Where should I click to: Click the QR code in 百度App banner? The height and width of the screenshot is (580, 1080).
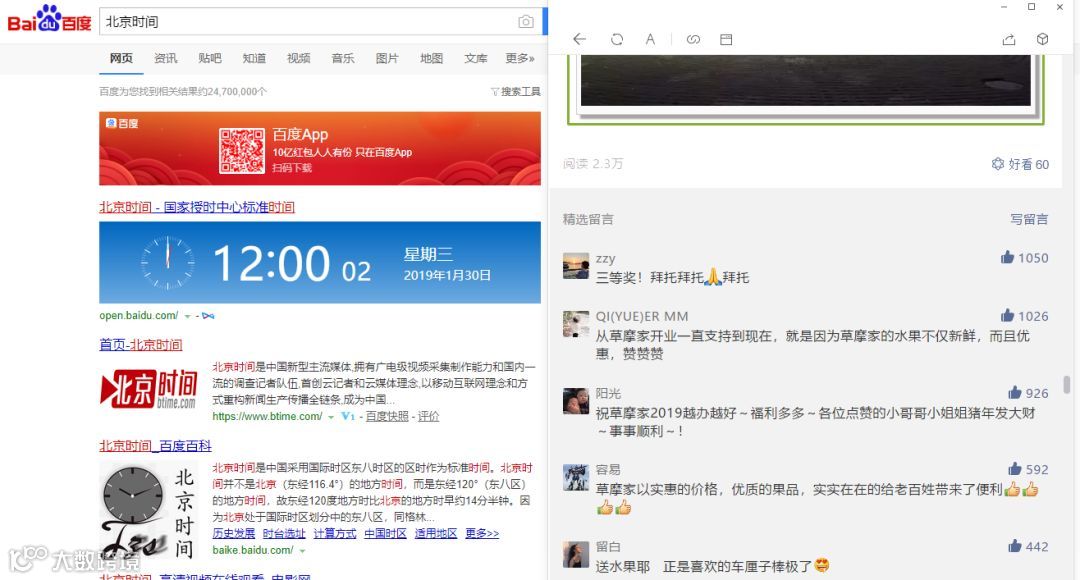click(x=242, y=151)
